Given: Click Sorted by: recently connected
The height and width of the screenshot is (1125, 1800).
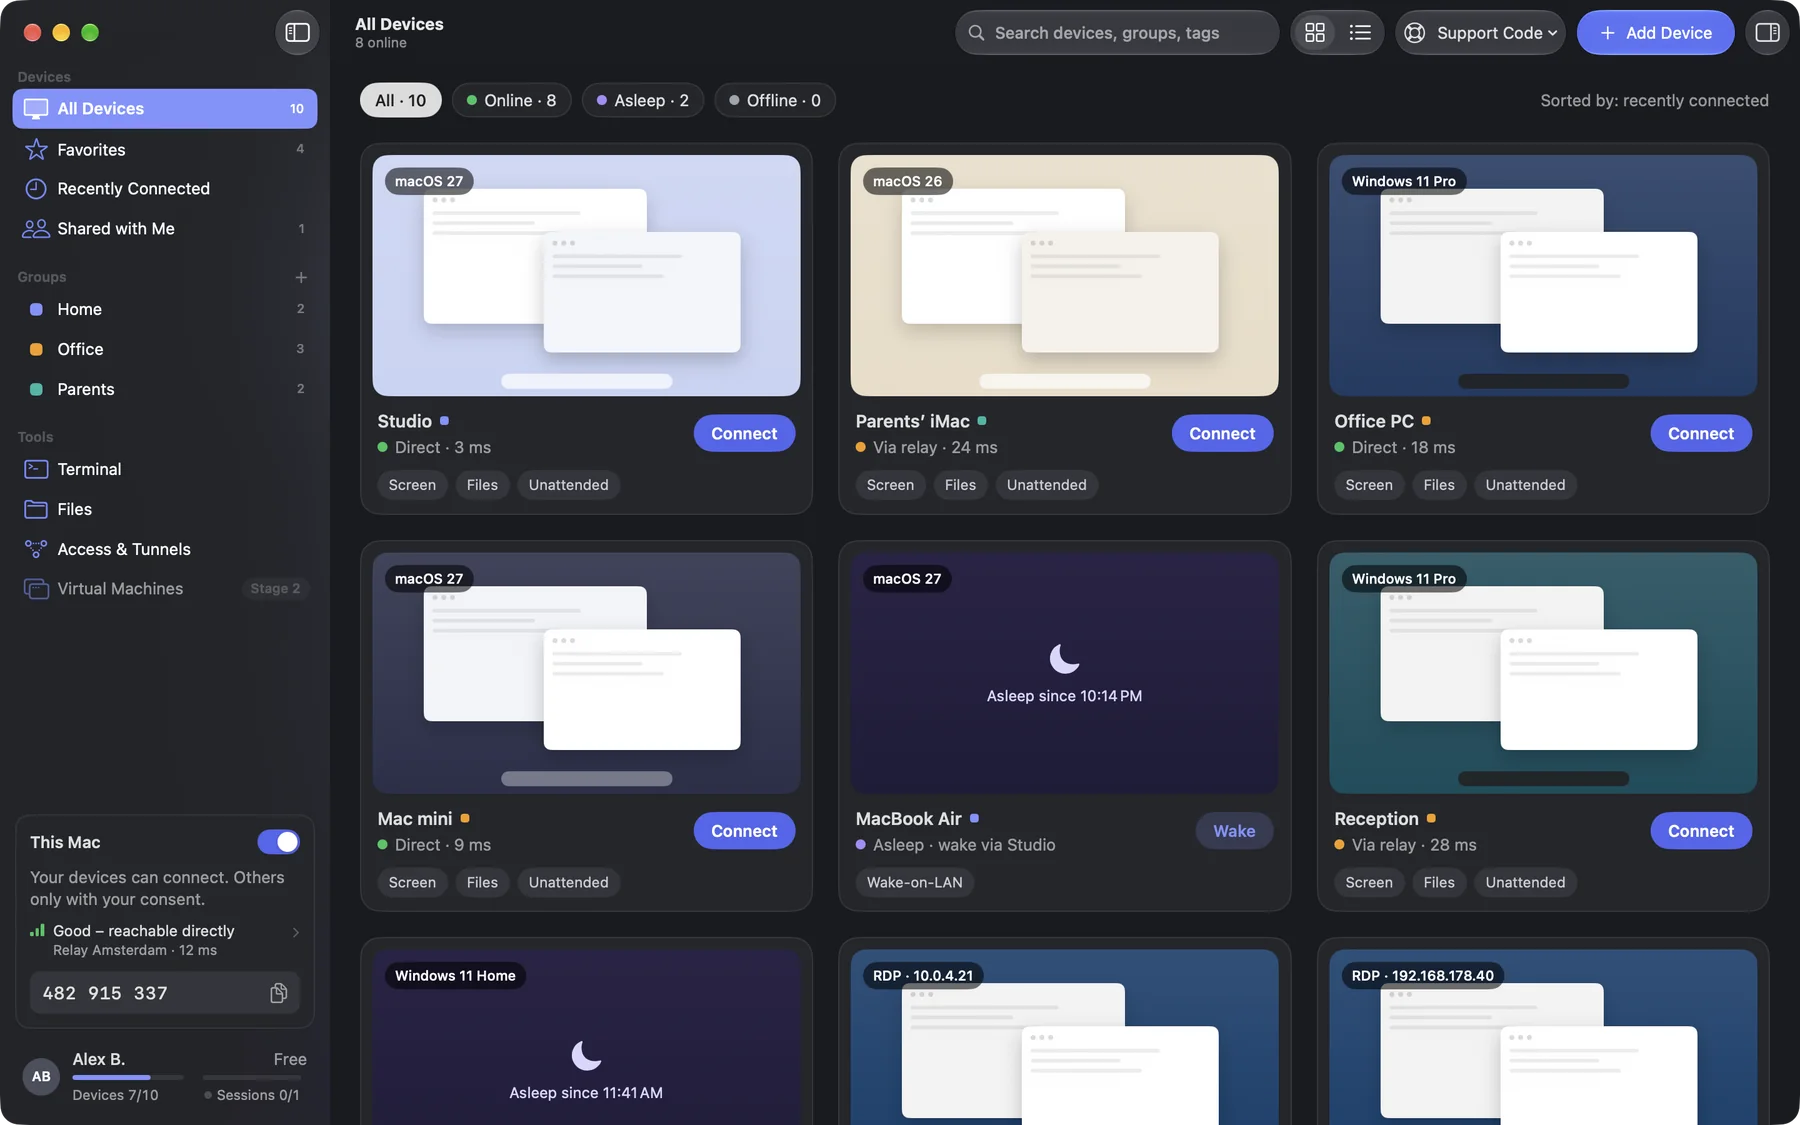Looking at the screenshot, I should pyautogui.click(x=1654, y=100).
